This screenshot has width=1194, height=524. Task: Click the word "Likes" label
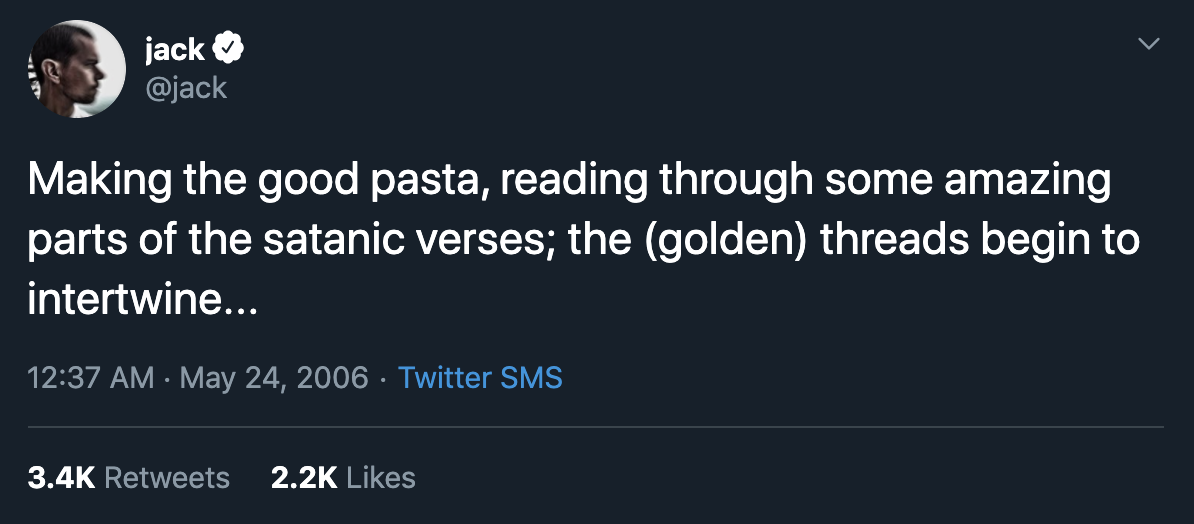pos(381,478)
